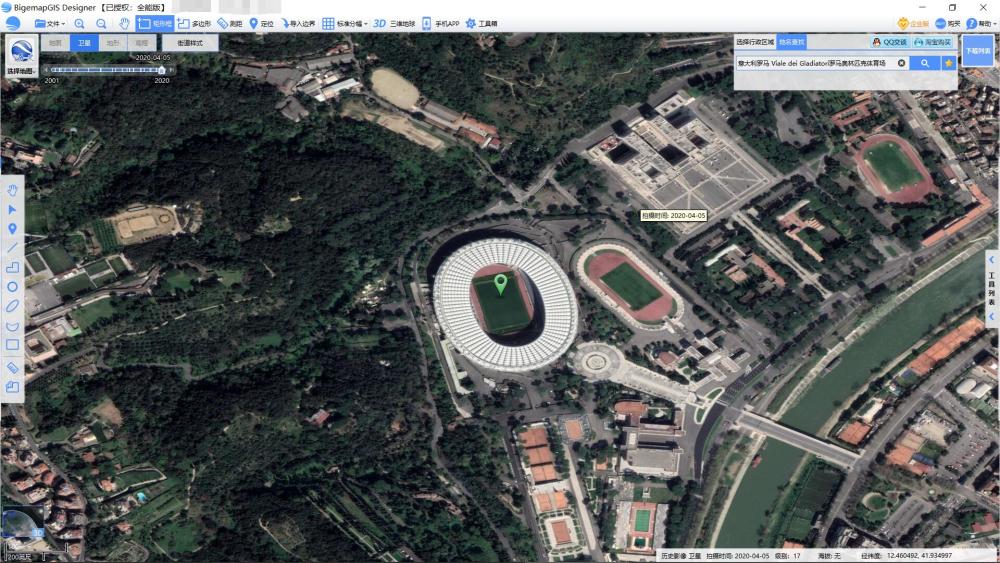
Task: Click 导入边界 import boundary
Action: [298, 24]
